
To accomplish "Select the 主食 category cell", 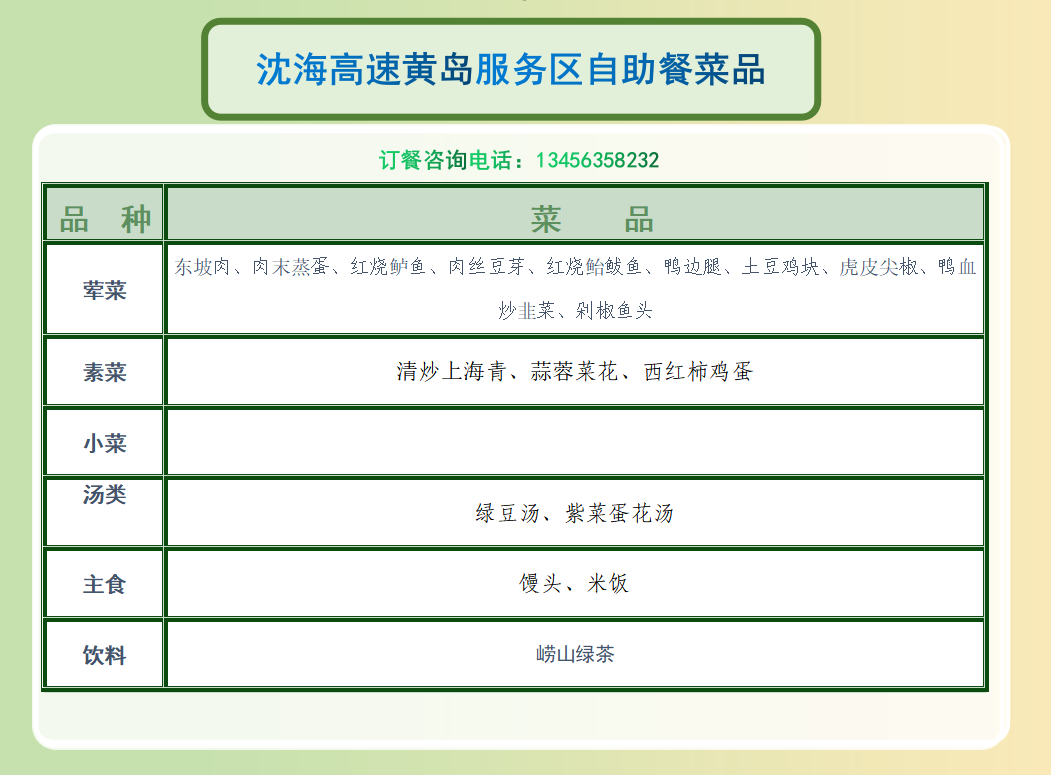I will [105, 584].
